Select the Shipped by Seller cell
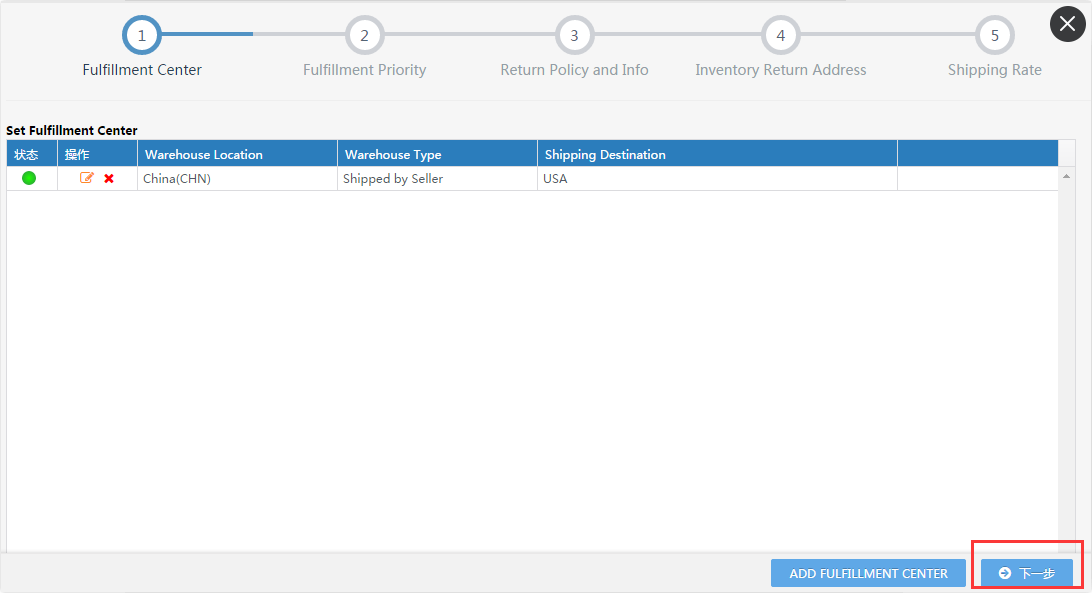 393,179
